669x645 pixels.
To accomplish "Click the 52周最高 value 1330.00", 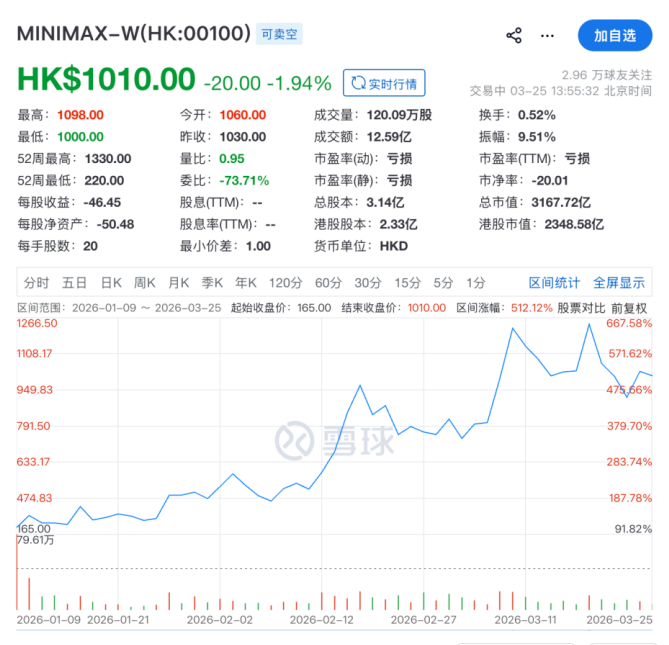I will (108, 159).
